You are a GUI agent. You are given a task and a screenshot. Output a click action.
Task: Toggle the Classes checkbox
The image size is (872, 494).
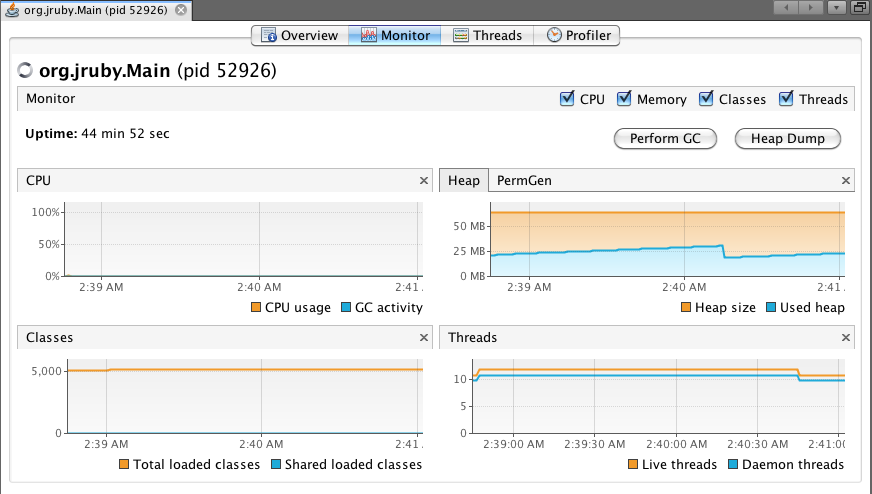706,98
